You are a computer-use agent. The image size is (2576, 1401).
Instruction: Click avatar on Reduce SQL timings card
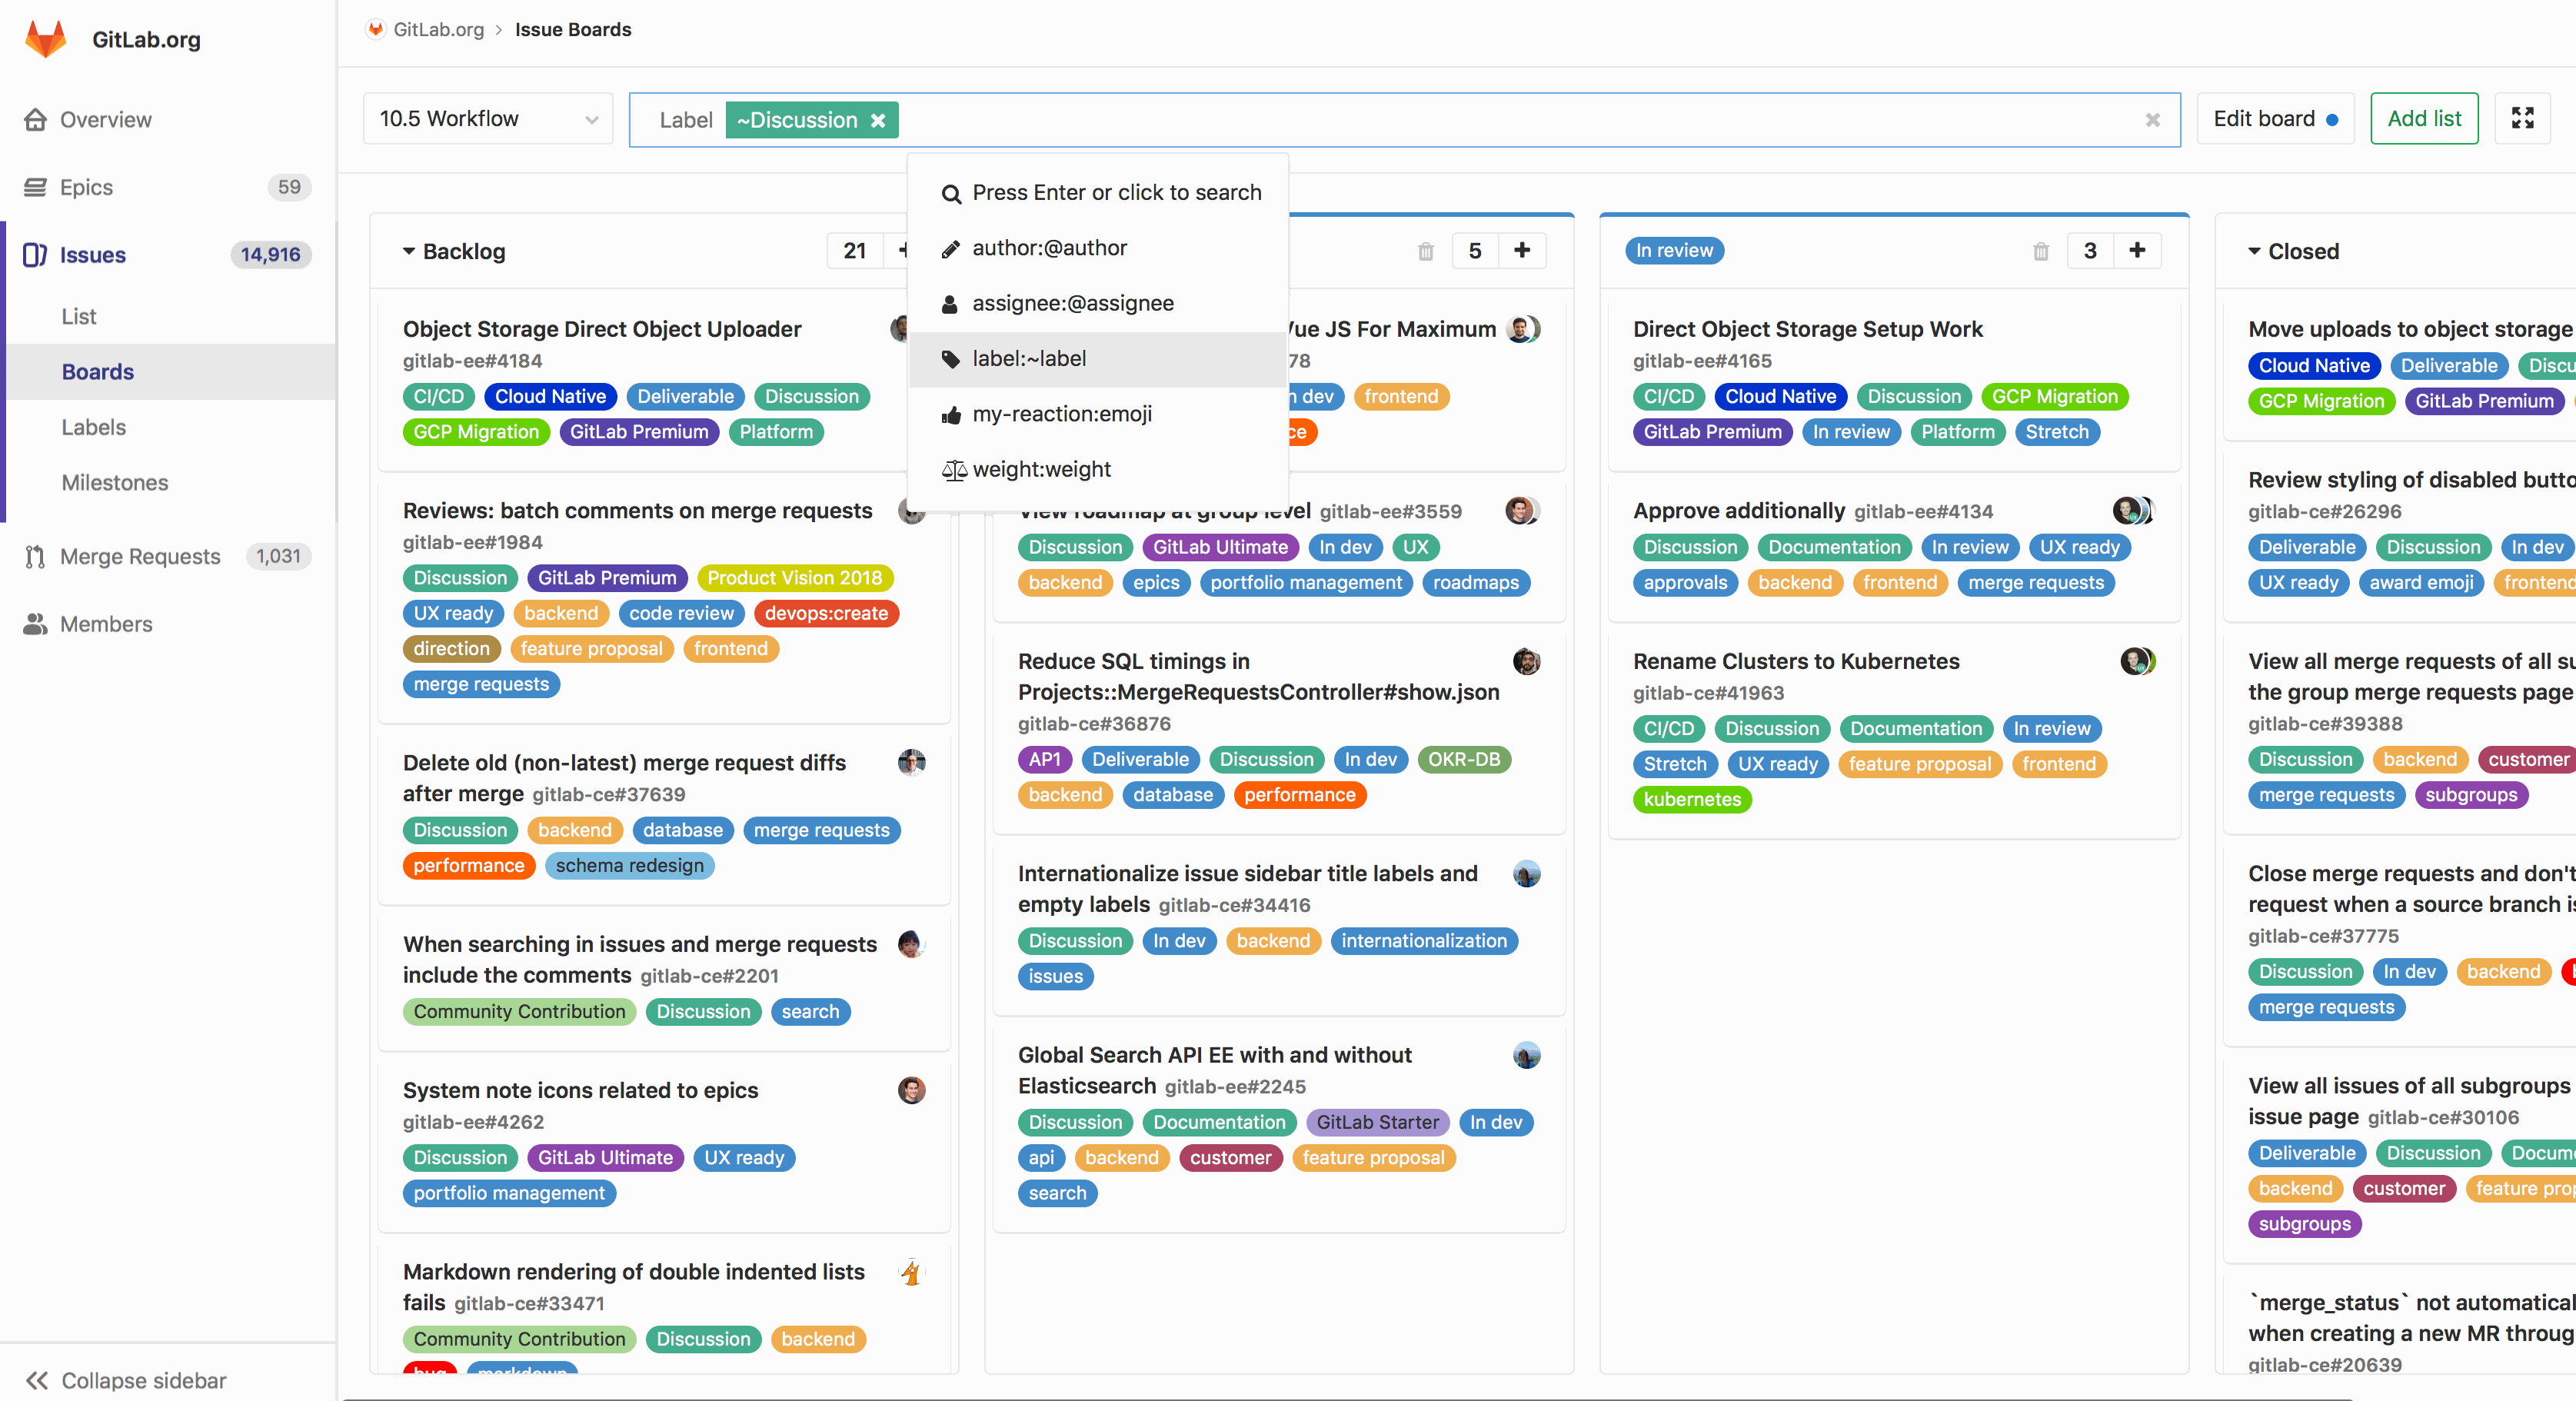click(1526, 661)
